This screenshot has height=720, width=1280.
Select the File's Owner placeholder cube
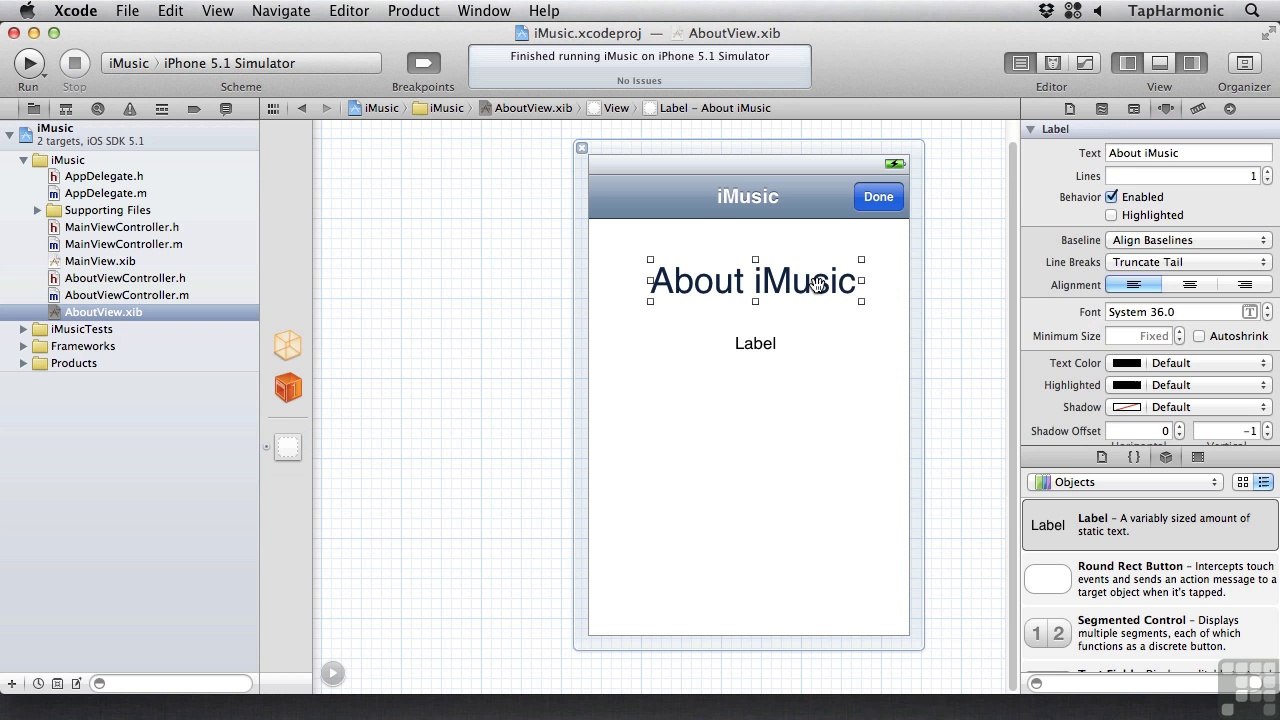click(288, 345)
